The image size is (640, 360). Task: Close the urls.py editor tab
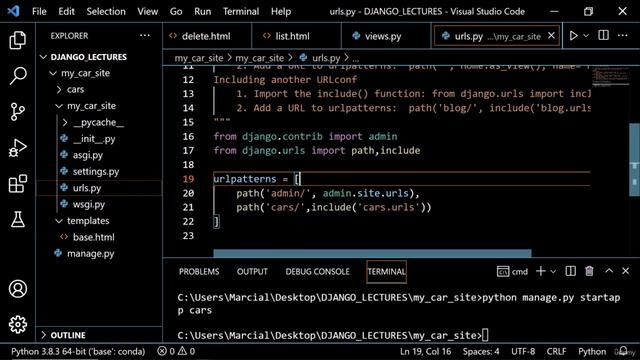(x=551, y=36)
